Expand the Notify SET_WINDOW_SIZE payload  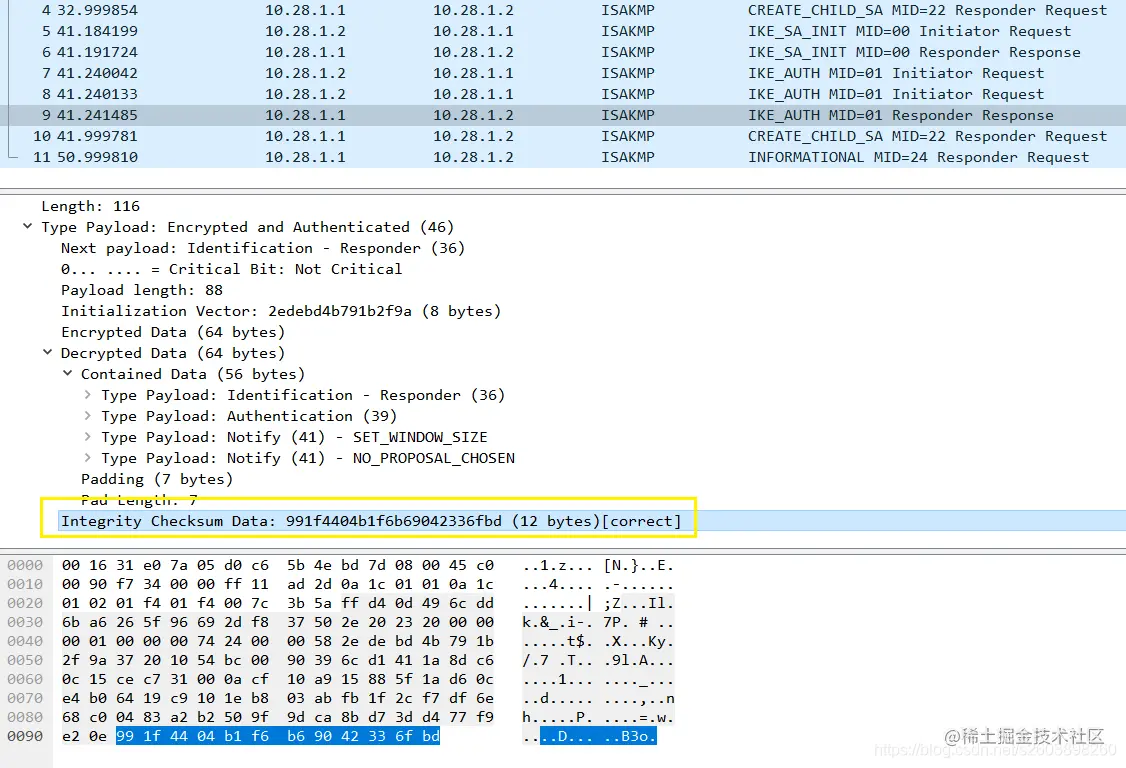pyautogui.click(x=88, y=436)
